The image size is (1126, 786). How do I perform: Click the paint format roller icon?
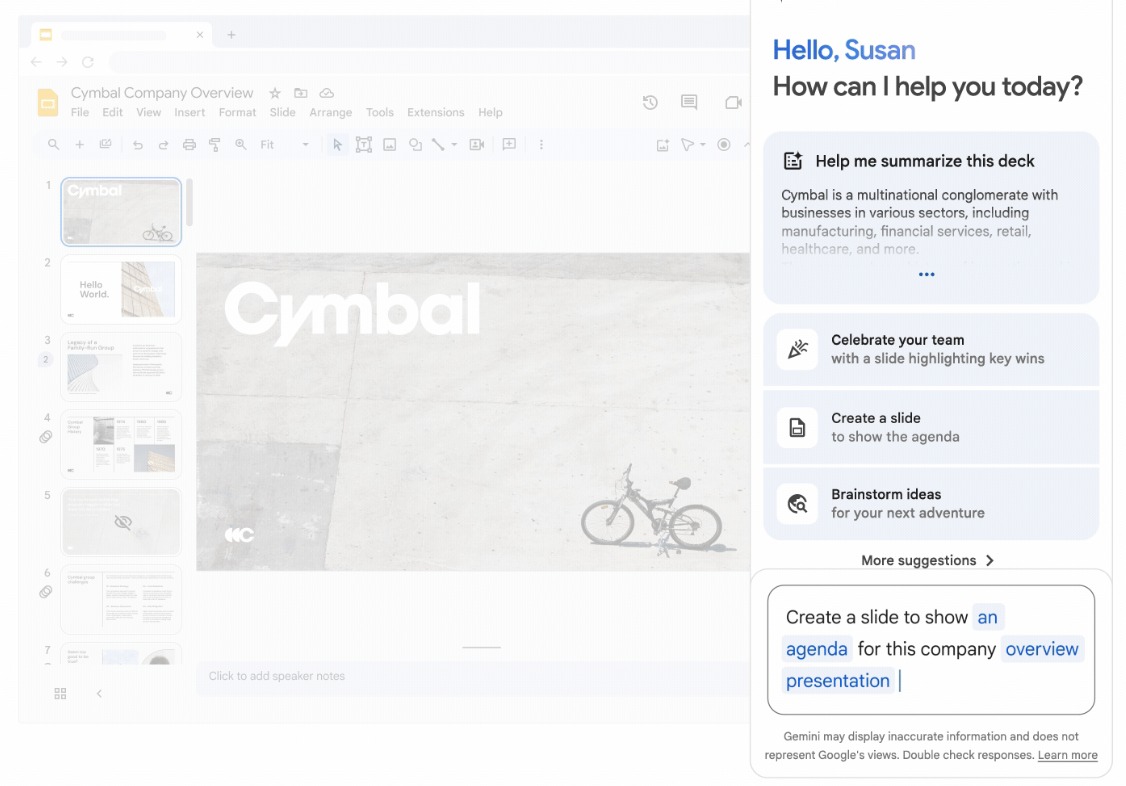coord(214,145)
